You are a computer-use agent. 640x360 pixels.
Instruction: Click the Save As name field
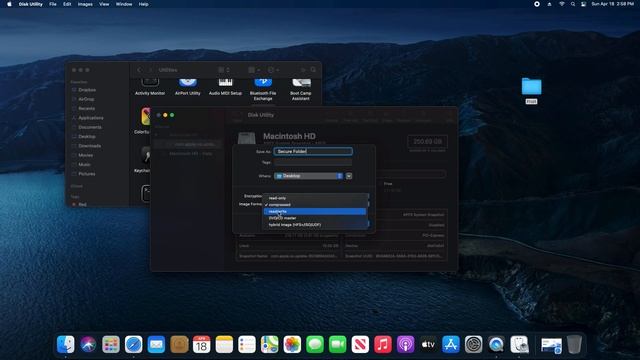(x=313, y=151)
